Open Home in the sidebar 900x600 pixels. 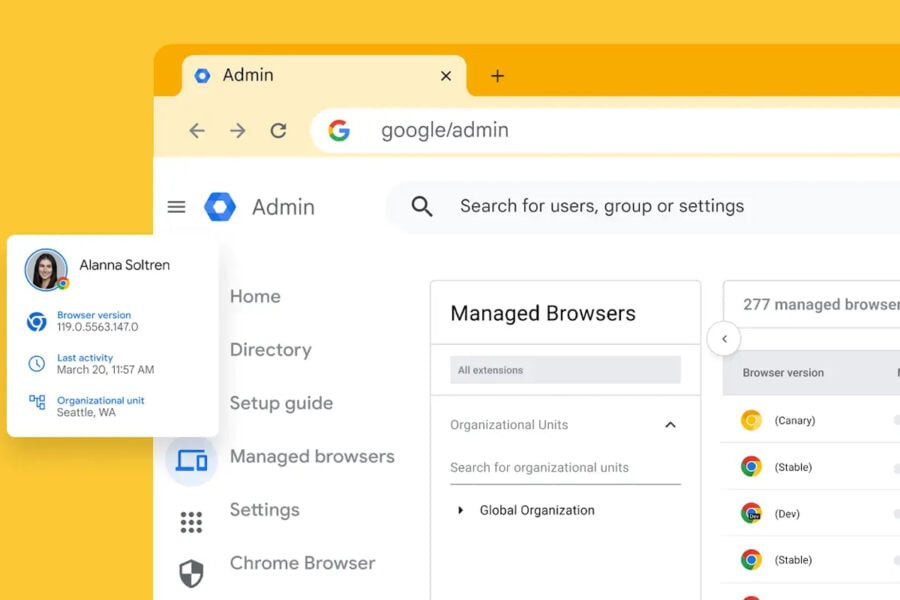coord(255,296)
